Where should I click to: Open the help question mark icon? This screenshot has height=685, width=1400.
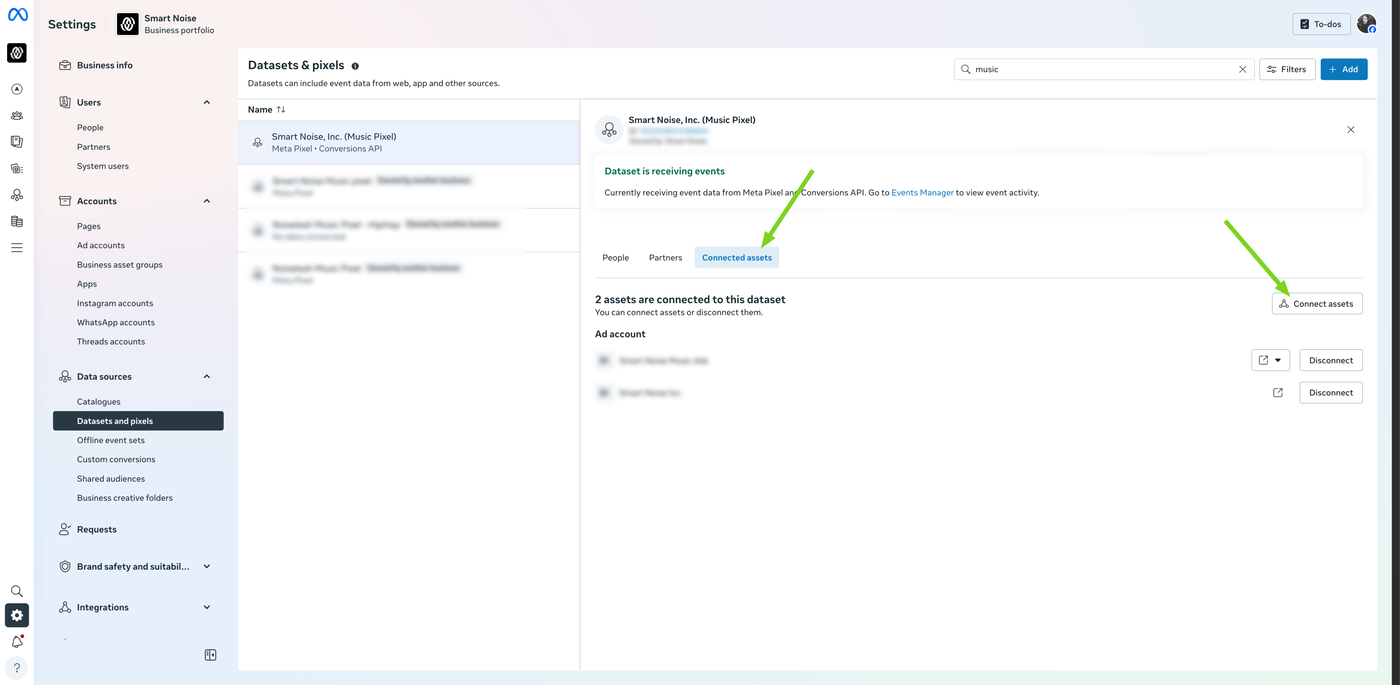[17, 668]
